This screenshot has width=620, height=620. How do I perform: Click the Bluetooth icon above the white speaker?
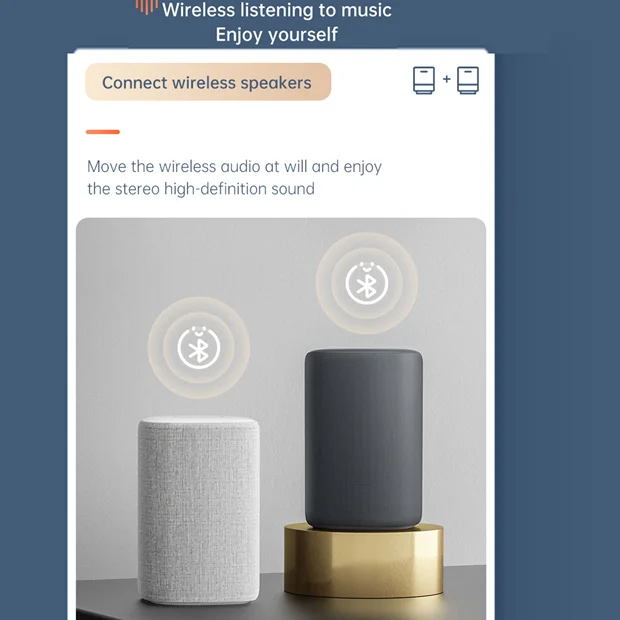[199, 348]
